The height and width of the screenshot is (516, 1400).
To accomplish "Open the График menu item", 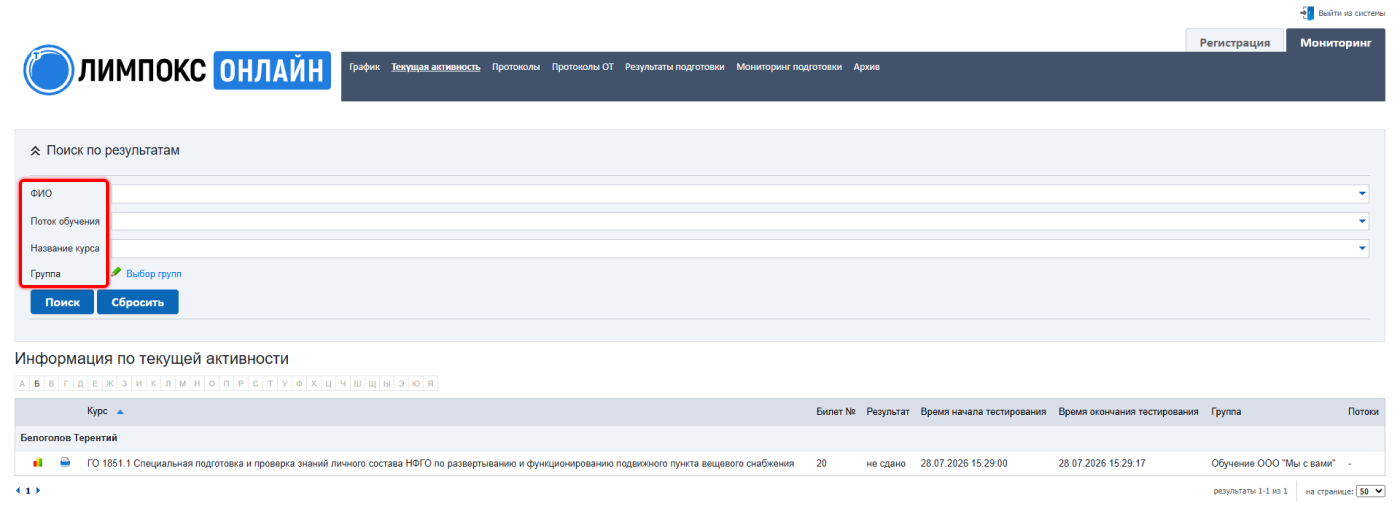I will click(365, 67).
